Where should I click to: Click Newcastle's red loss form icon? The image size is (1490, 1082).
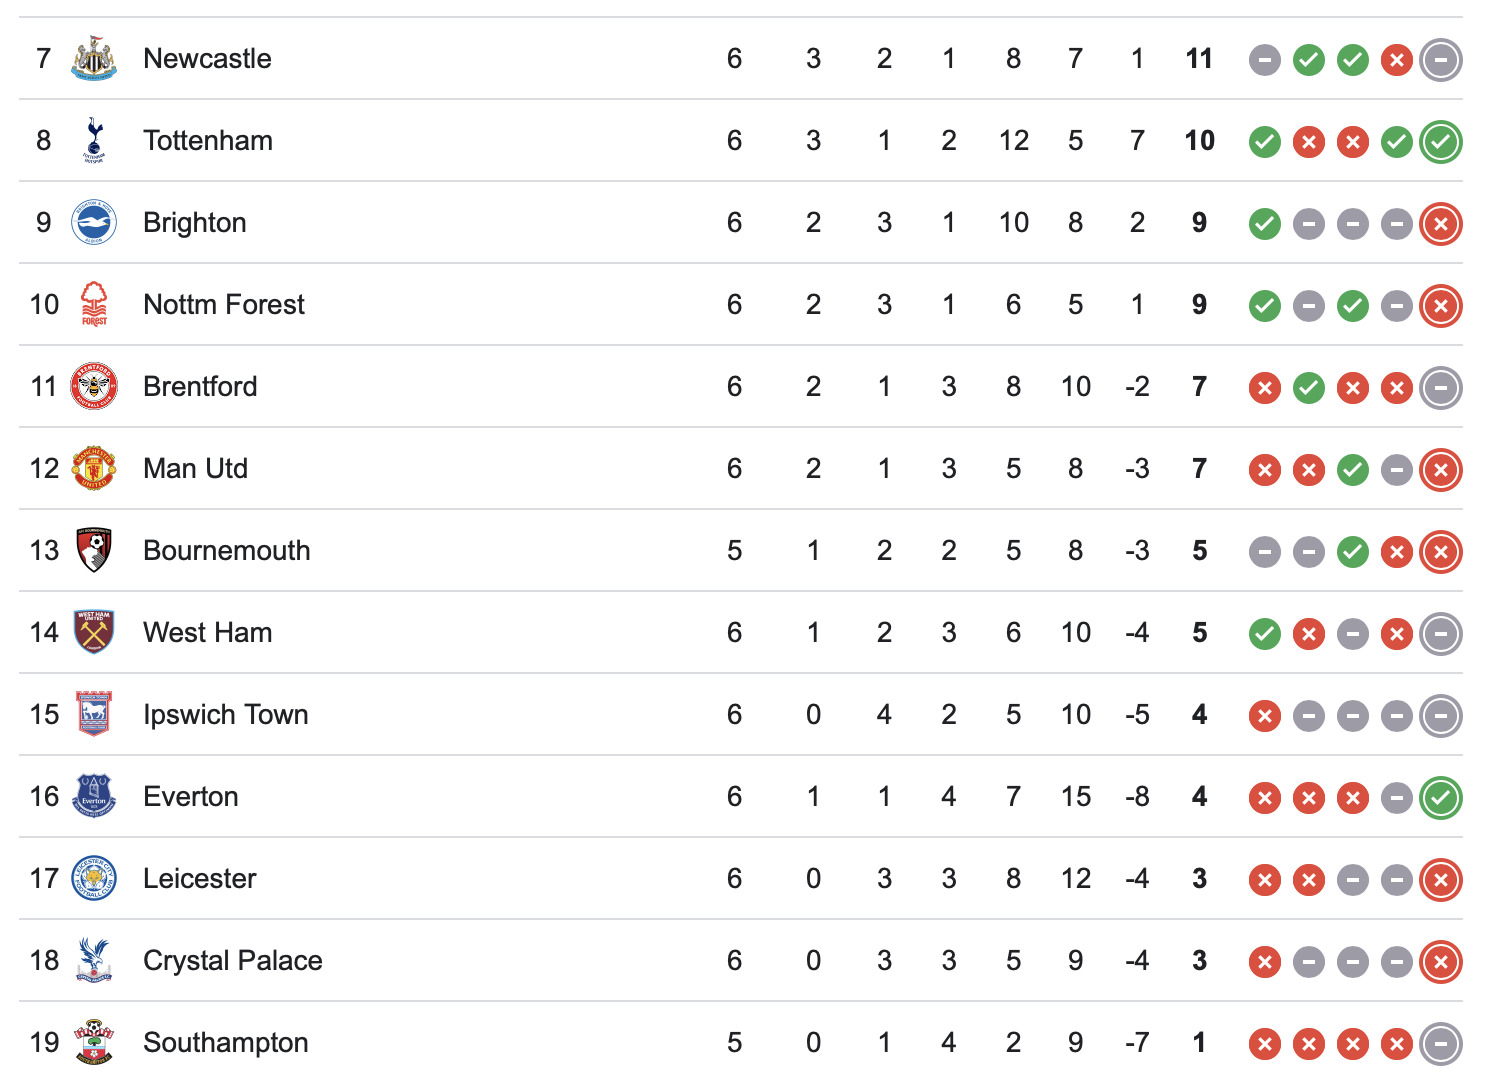pyautogui.click(x=1397, y=60)
